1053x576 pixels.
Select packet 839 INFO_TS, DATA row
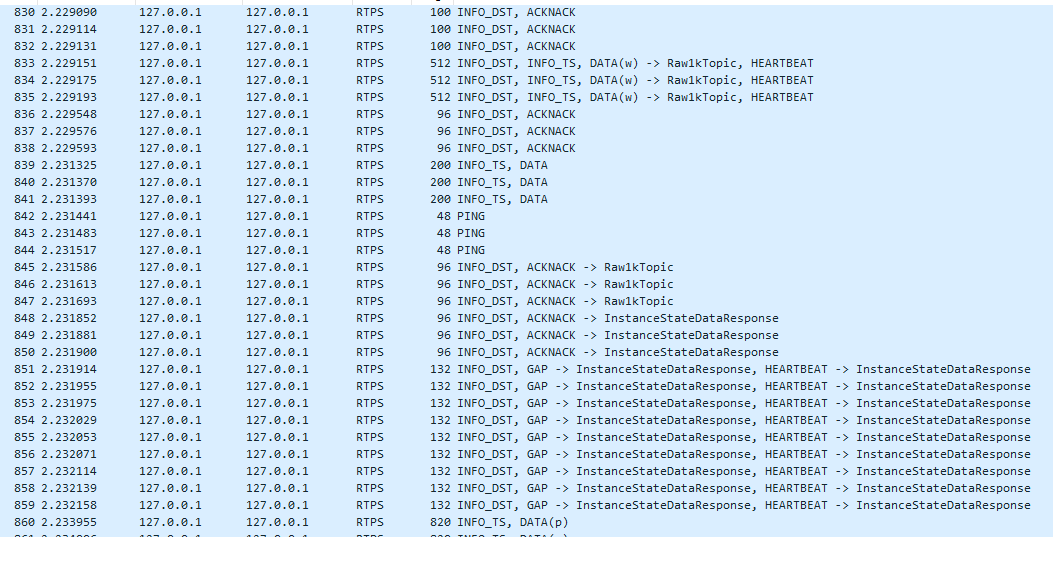(526, 165)
